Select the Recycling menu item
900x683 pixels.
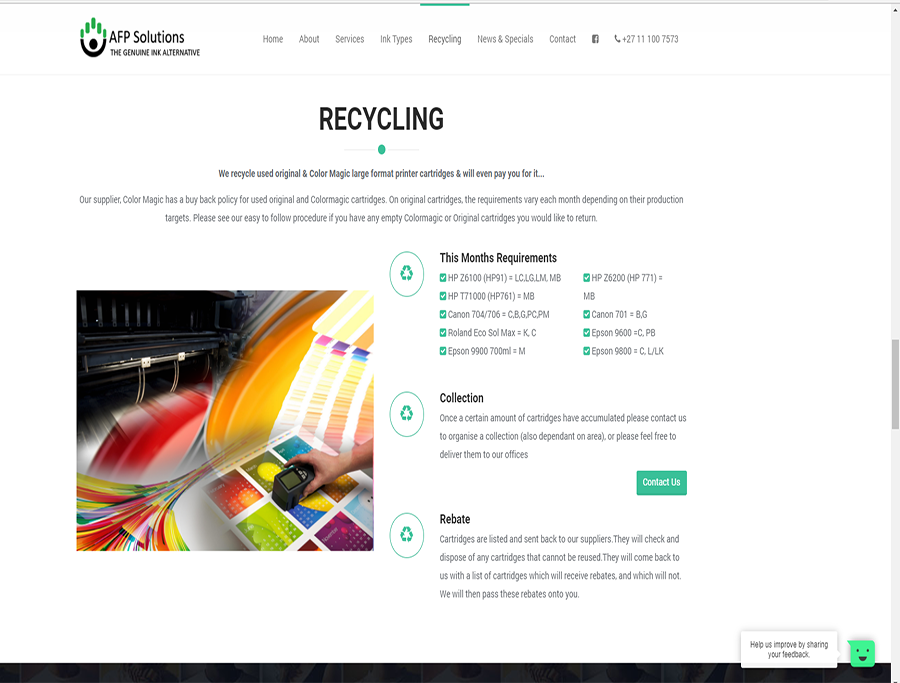pos(445,39)
